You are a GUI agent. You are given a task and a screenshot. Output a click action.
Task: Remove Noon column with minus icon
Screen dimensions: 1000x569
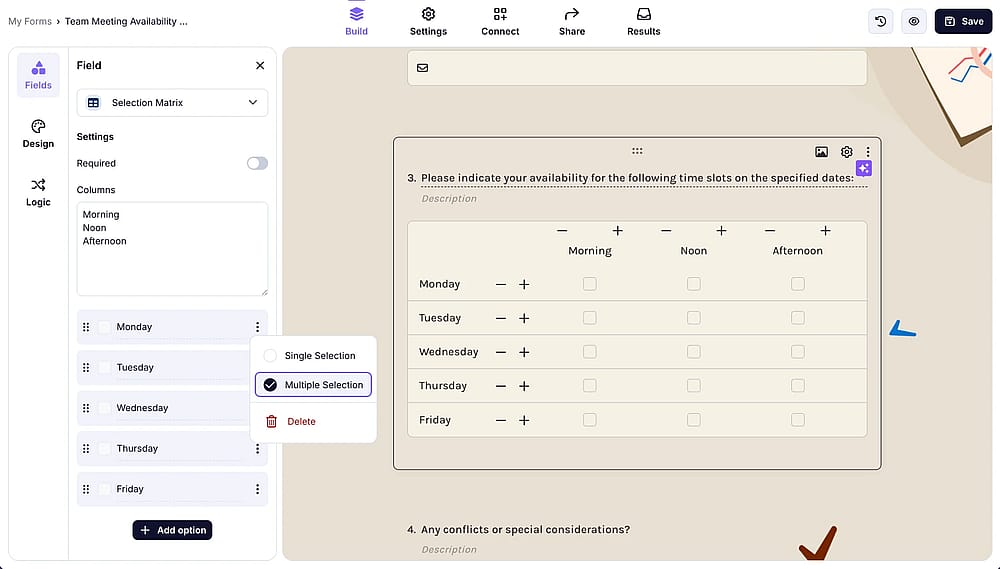[x=666, y=231]
